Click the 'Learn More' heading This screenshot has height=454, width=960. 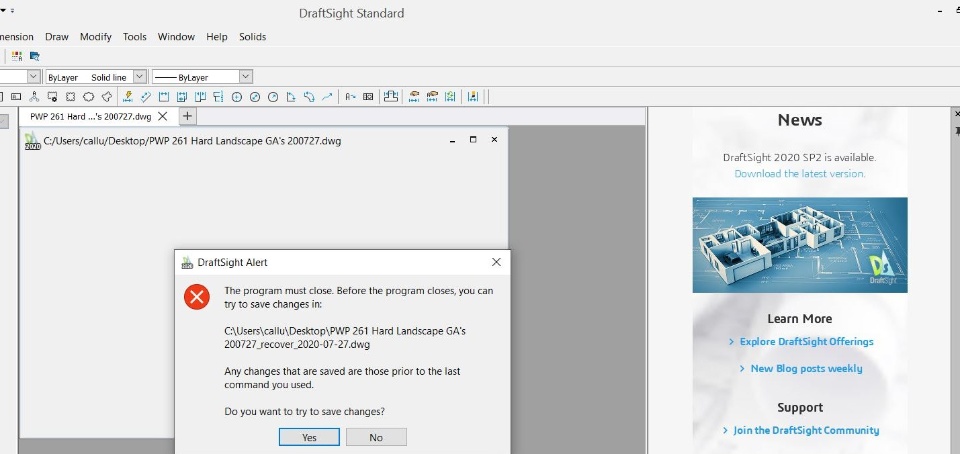[800, 319]
